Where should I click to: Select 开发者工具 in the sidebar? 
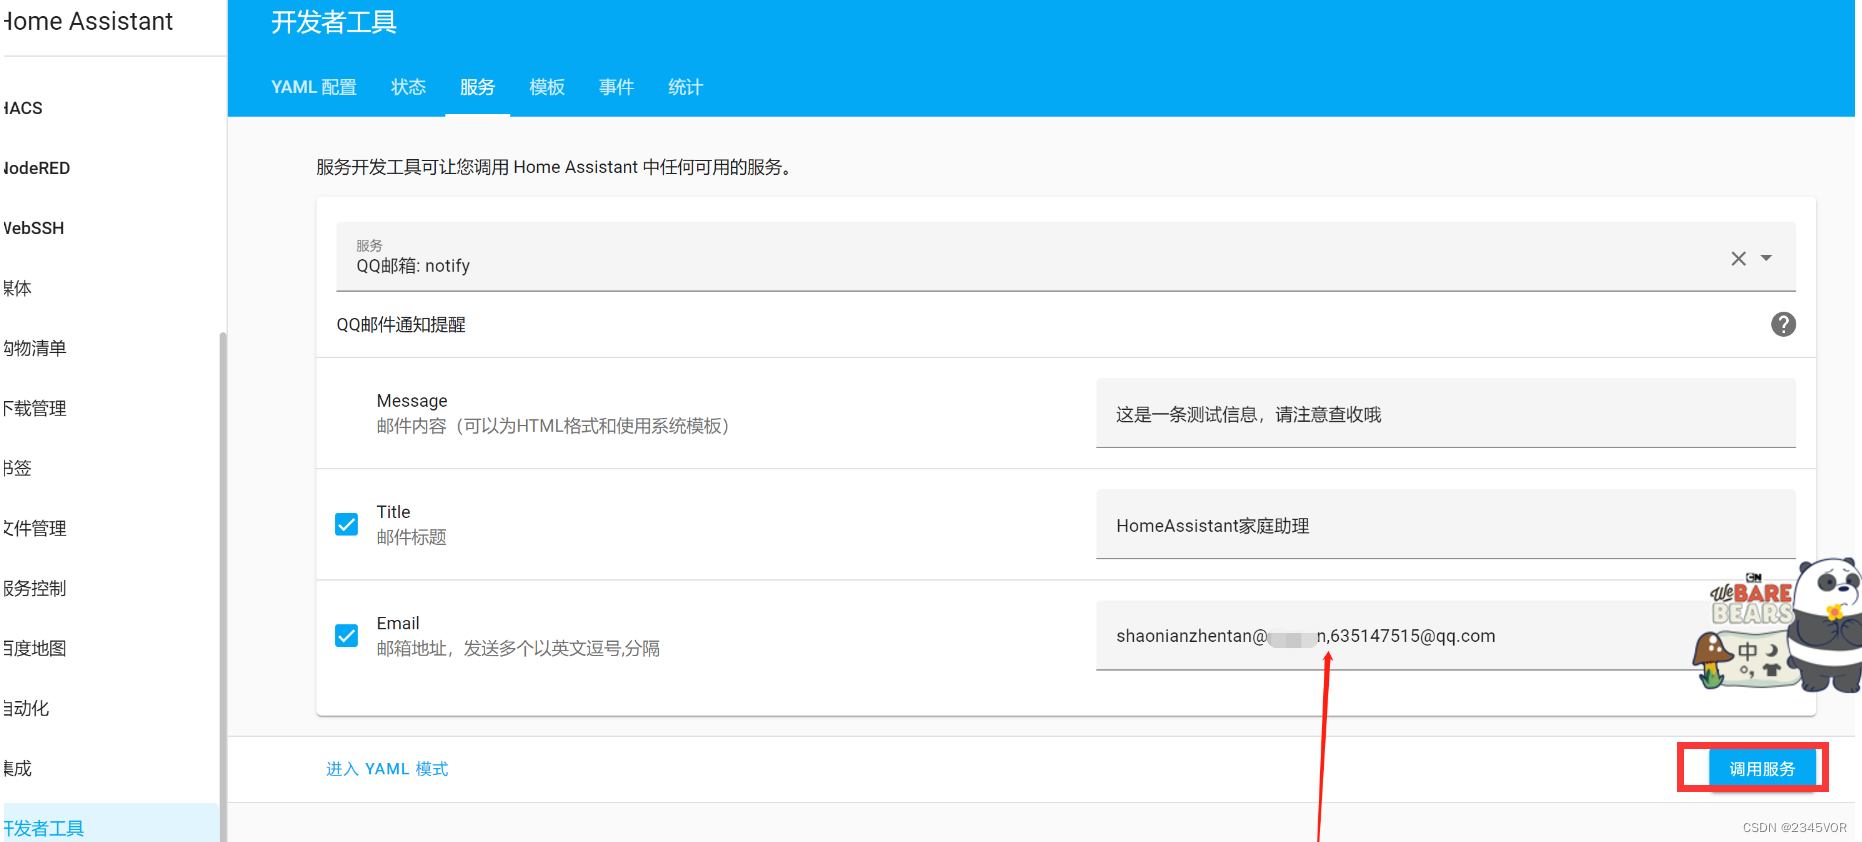pyautogui.click(x=110, y=825)
